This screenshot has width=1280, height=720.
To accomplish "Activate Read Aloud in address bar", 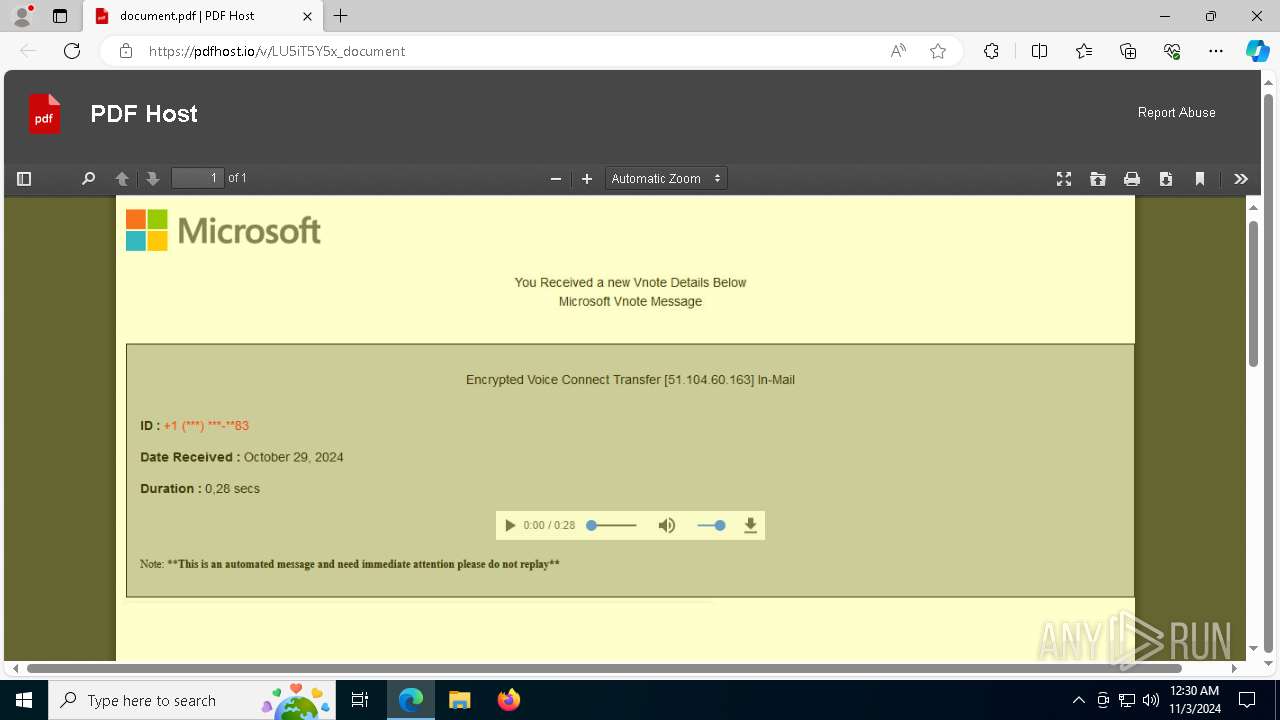I will 898,51.
